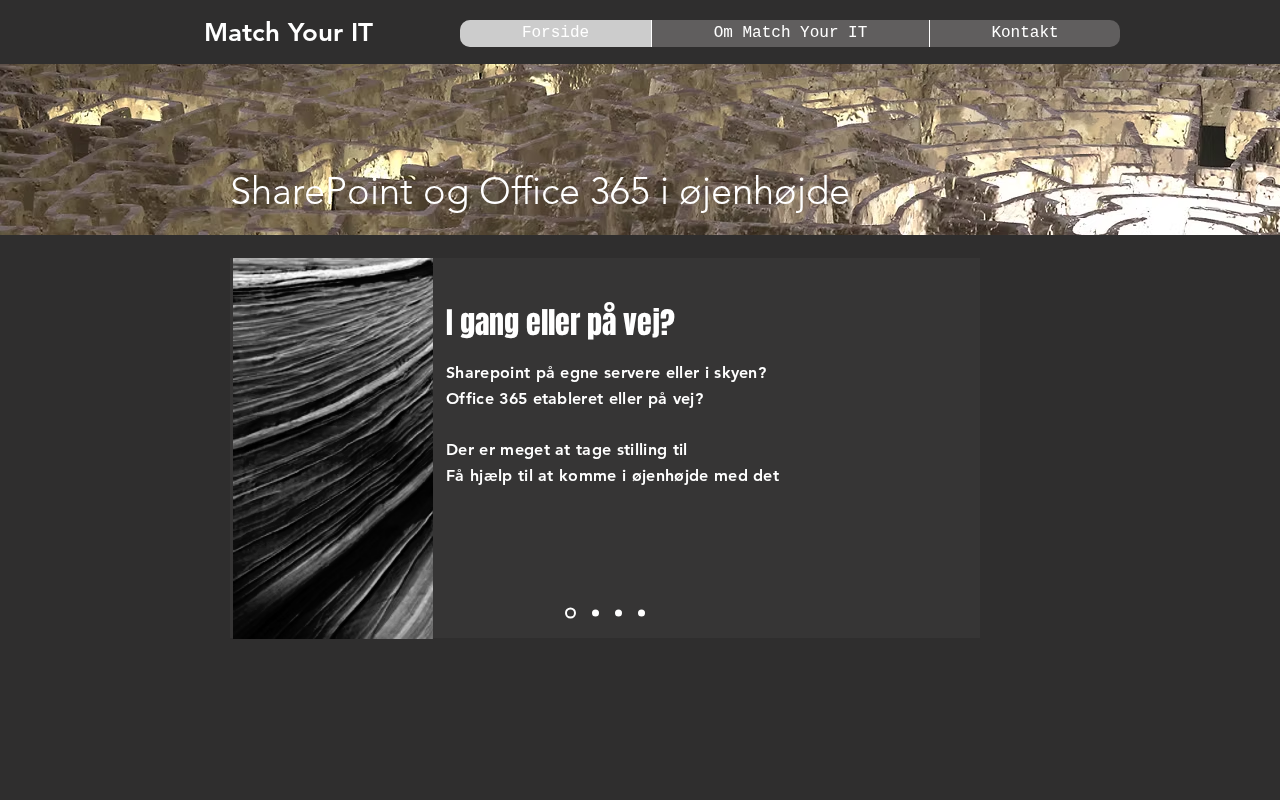Viewport: 1280px width, 800px height.
Task: Click 'Sharepoint på egne servere eller i skyen?' text
Action: (x=606, y=373)
